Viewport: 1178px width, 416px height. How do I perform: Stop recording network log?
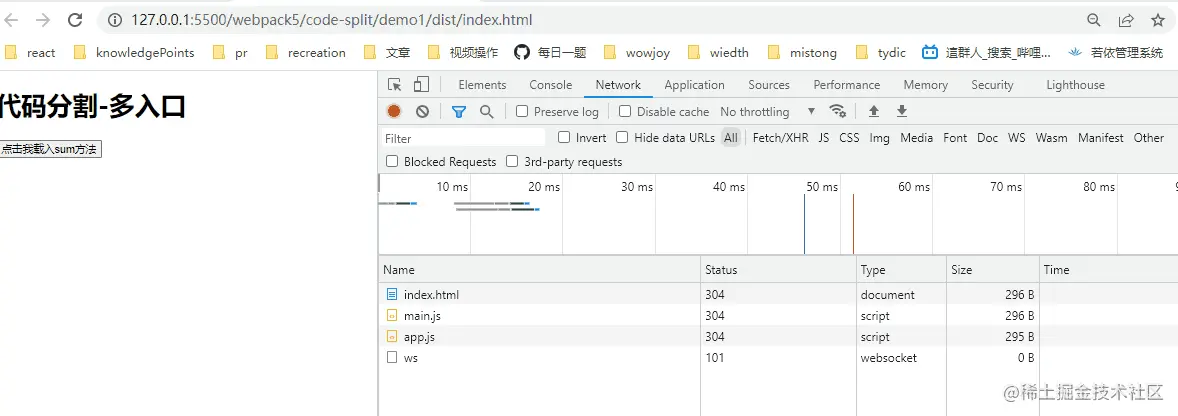click(395, 112)
